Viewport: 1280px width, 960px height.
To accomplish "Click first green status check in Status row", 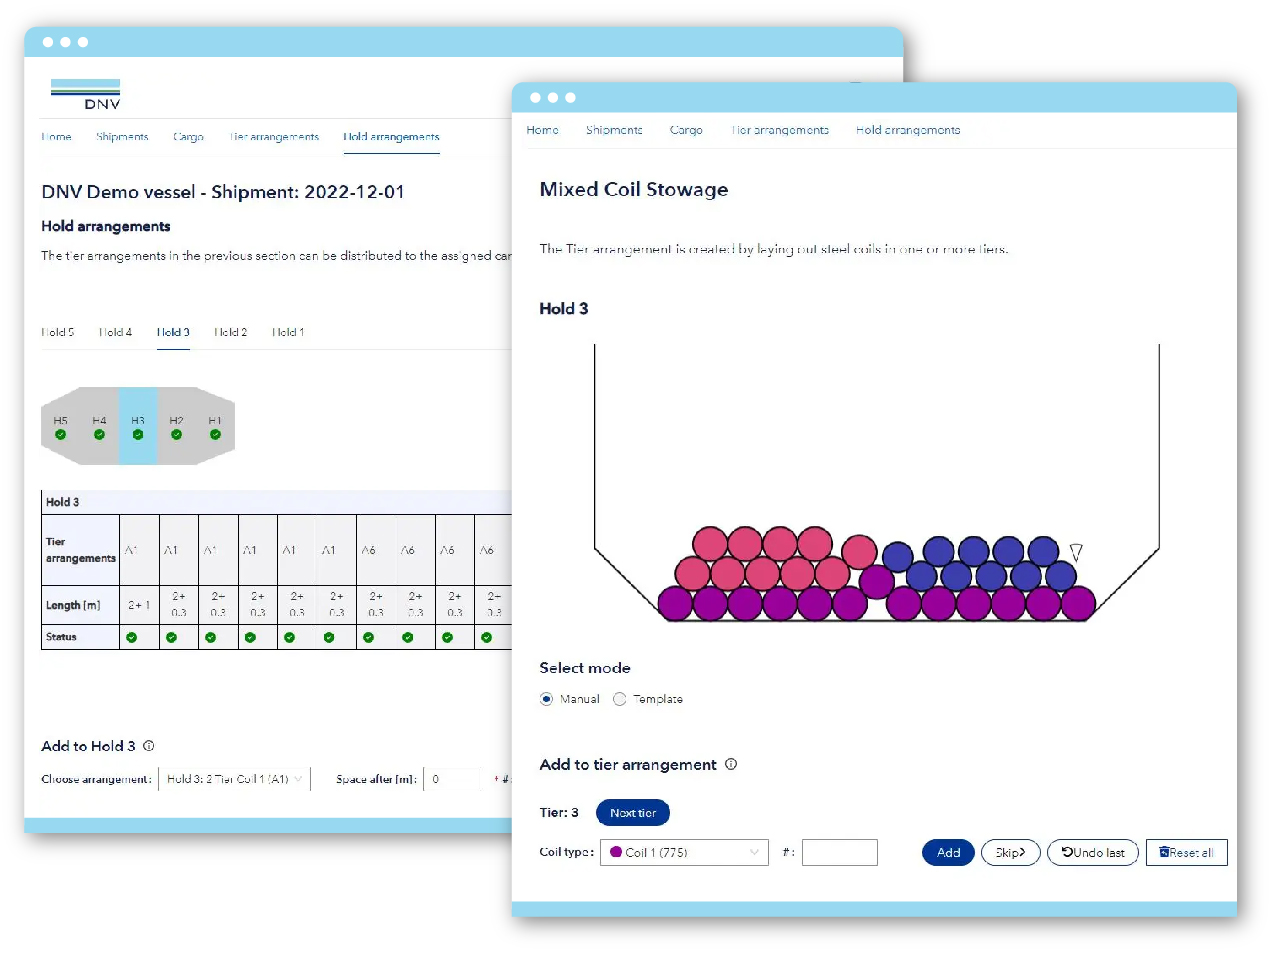I will (x=131, y=637).
